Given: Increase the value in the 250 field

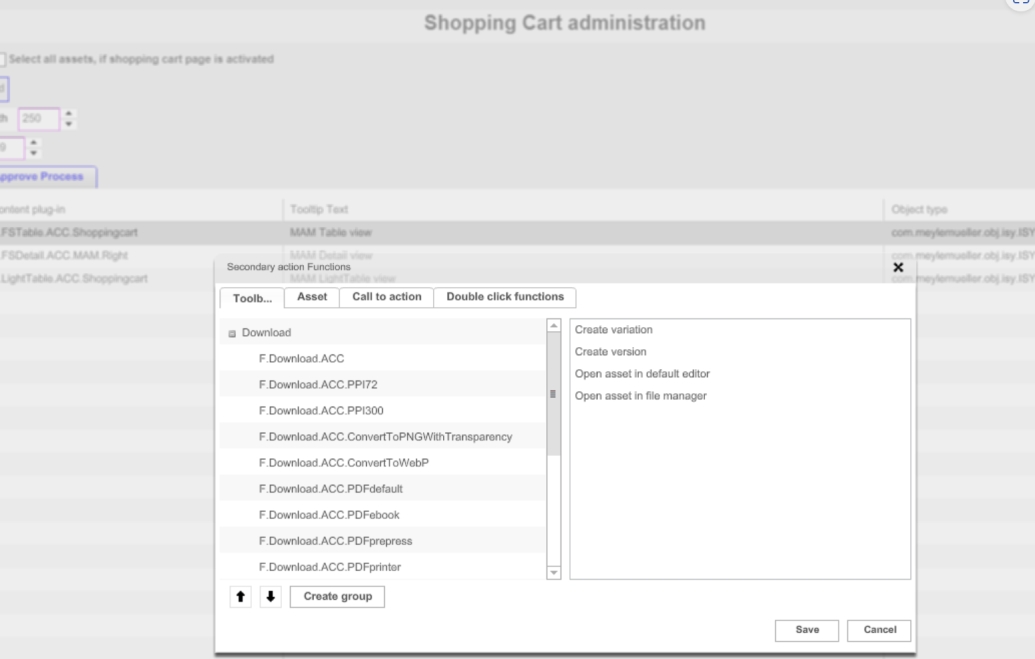Looking at the screenshot, I should (69, 114).
